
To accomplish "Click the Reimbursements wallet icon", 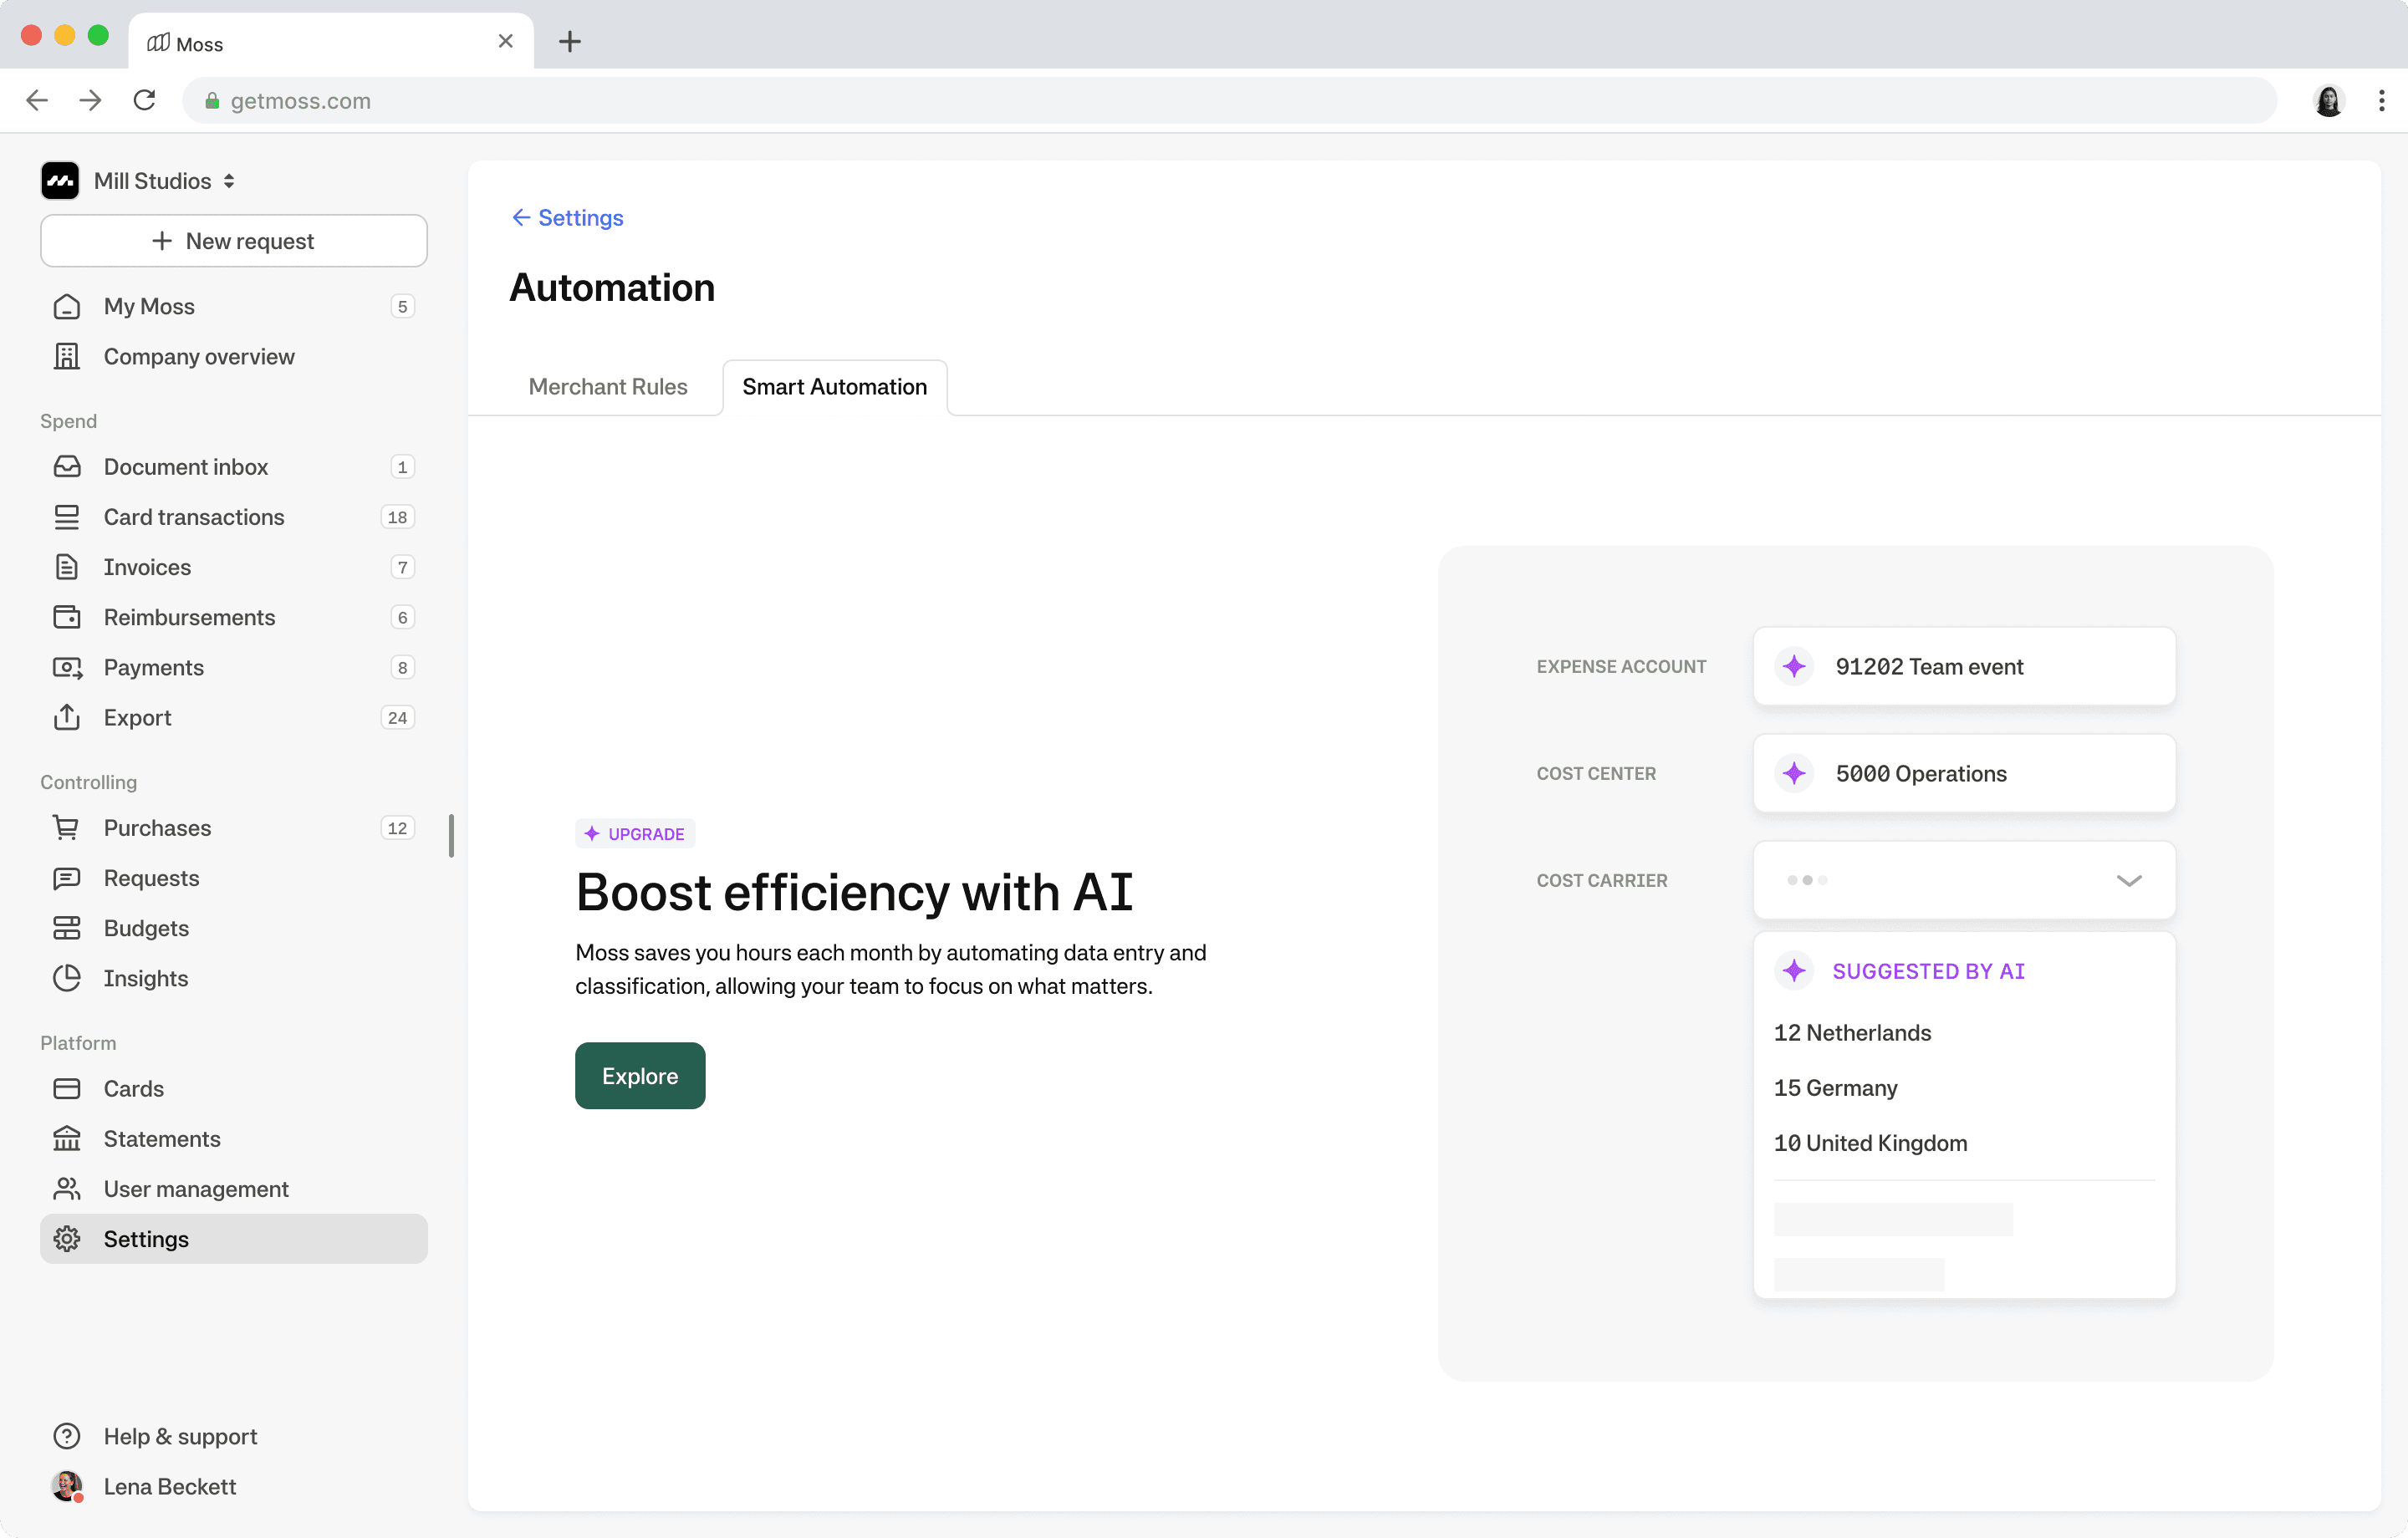I will click(67, 617).
